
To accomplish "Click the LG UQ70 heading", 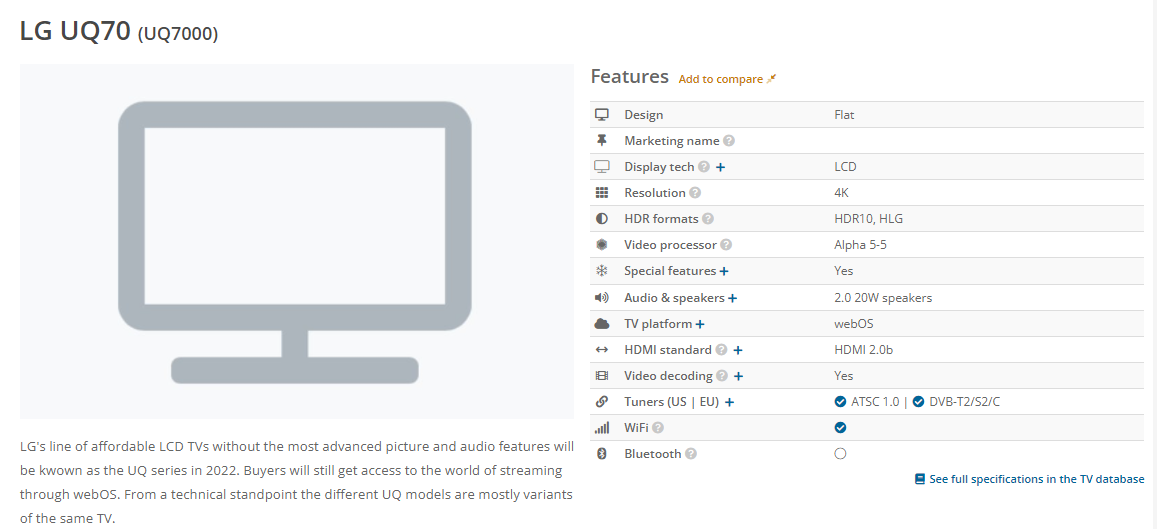I will click(75, 32).
